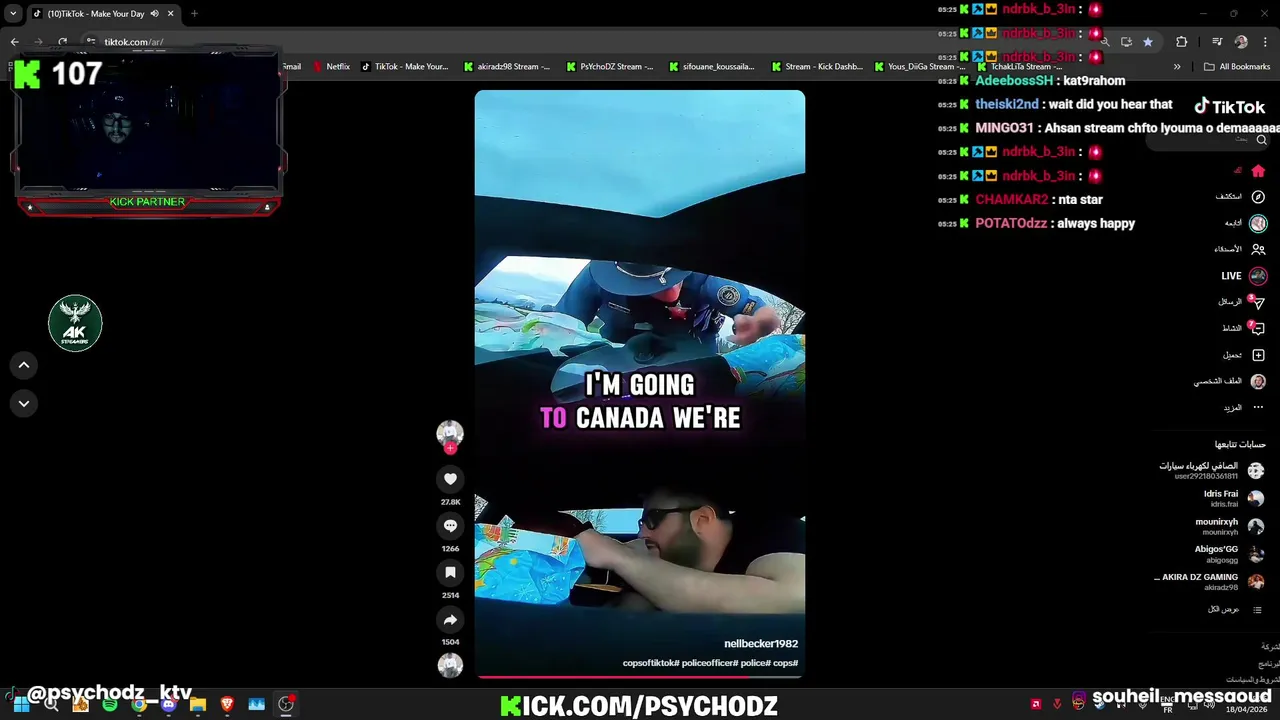
Task: Mute the TikTok tab audio speaker icon
Action: pos(154,14)
